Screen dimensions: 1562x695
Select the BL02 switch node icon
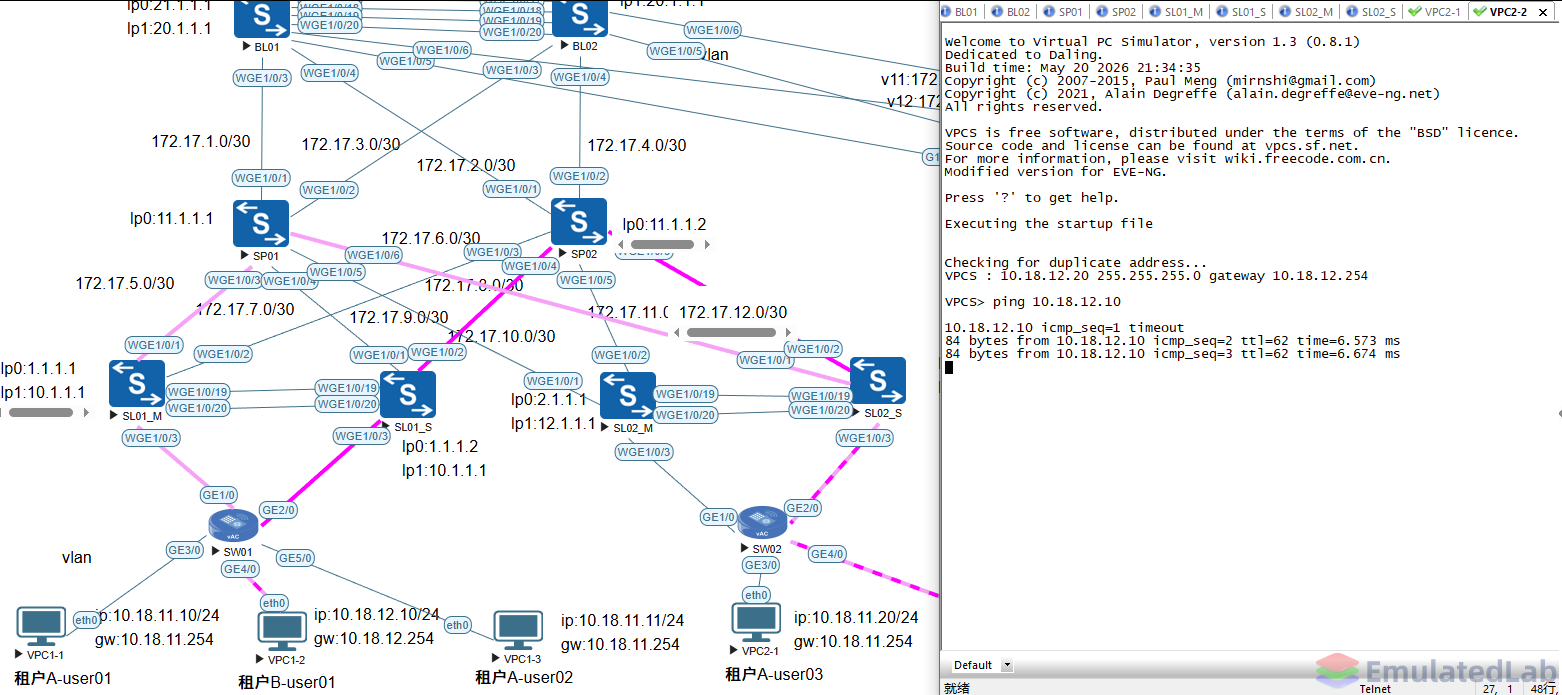click(579, 18)
